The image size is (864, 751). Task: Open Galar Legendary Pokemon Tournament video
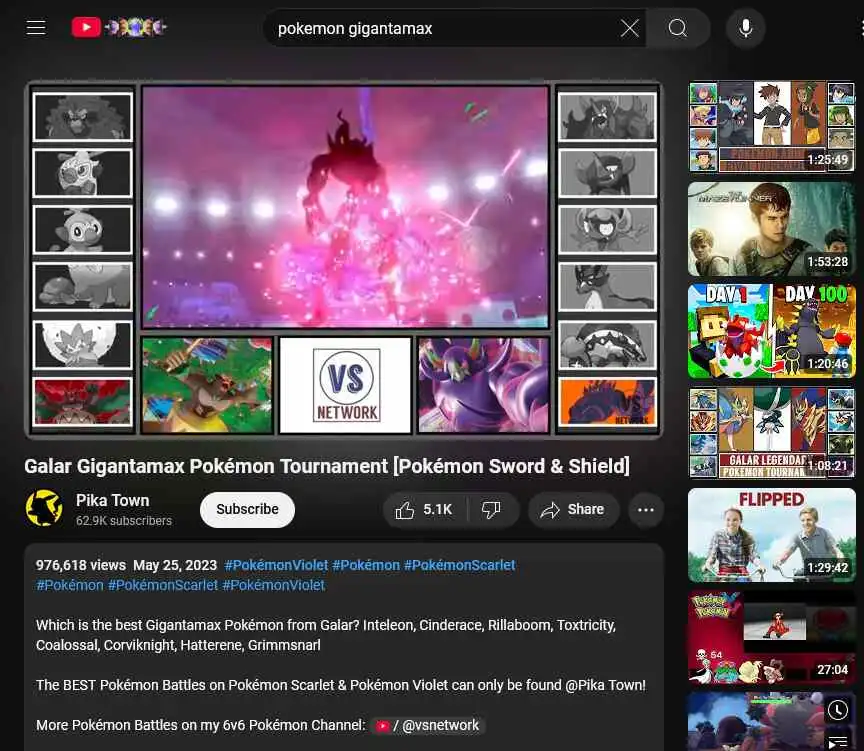771,433
